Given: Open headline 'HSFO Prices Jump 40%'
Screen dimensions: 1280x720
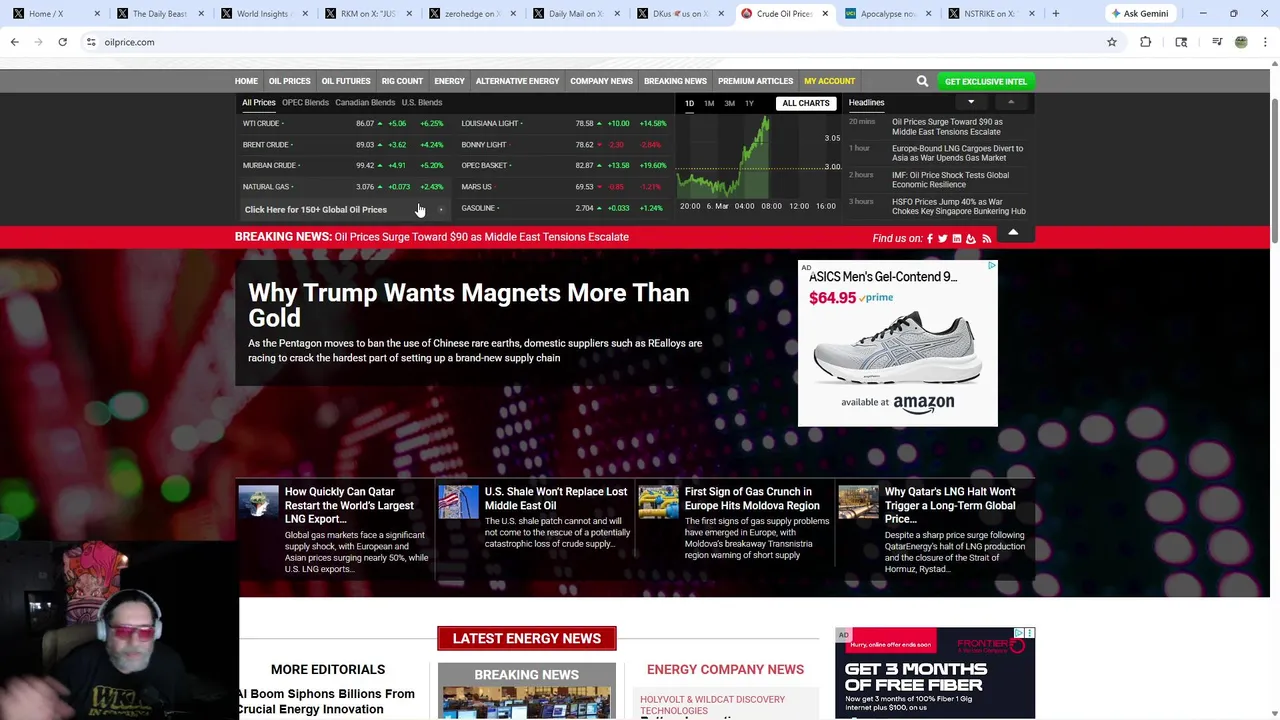Looking at the screenshot, I should click(958, 206).
